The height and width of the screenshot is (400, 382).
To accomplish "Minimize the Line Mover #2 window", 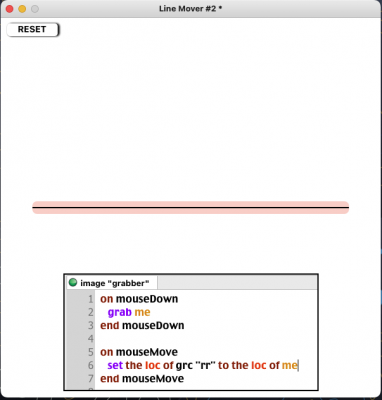I will (x=22, y=9).
